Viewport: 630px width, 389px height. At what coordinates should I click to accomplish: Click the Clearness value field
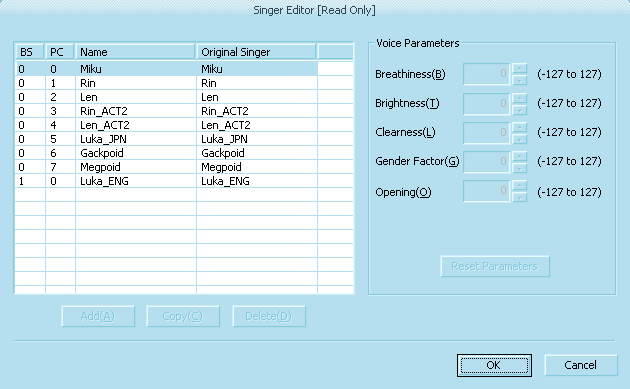[487, 133]
